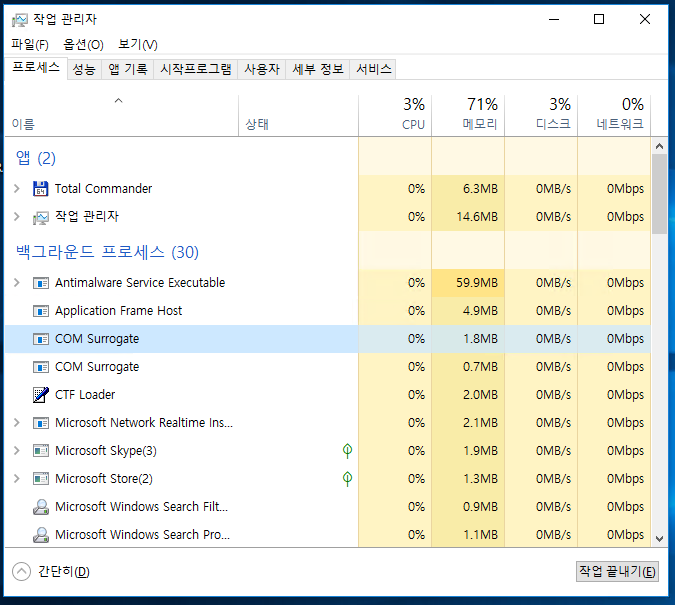This screenshot has height=605, width=675.
Task: Sort by the 네트워크 column header
Action: coord(614,115)
